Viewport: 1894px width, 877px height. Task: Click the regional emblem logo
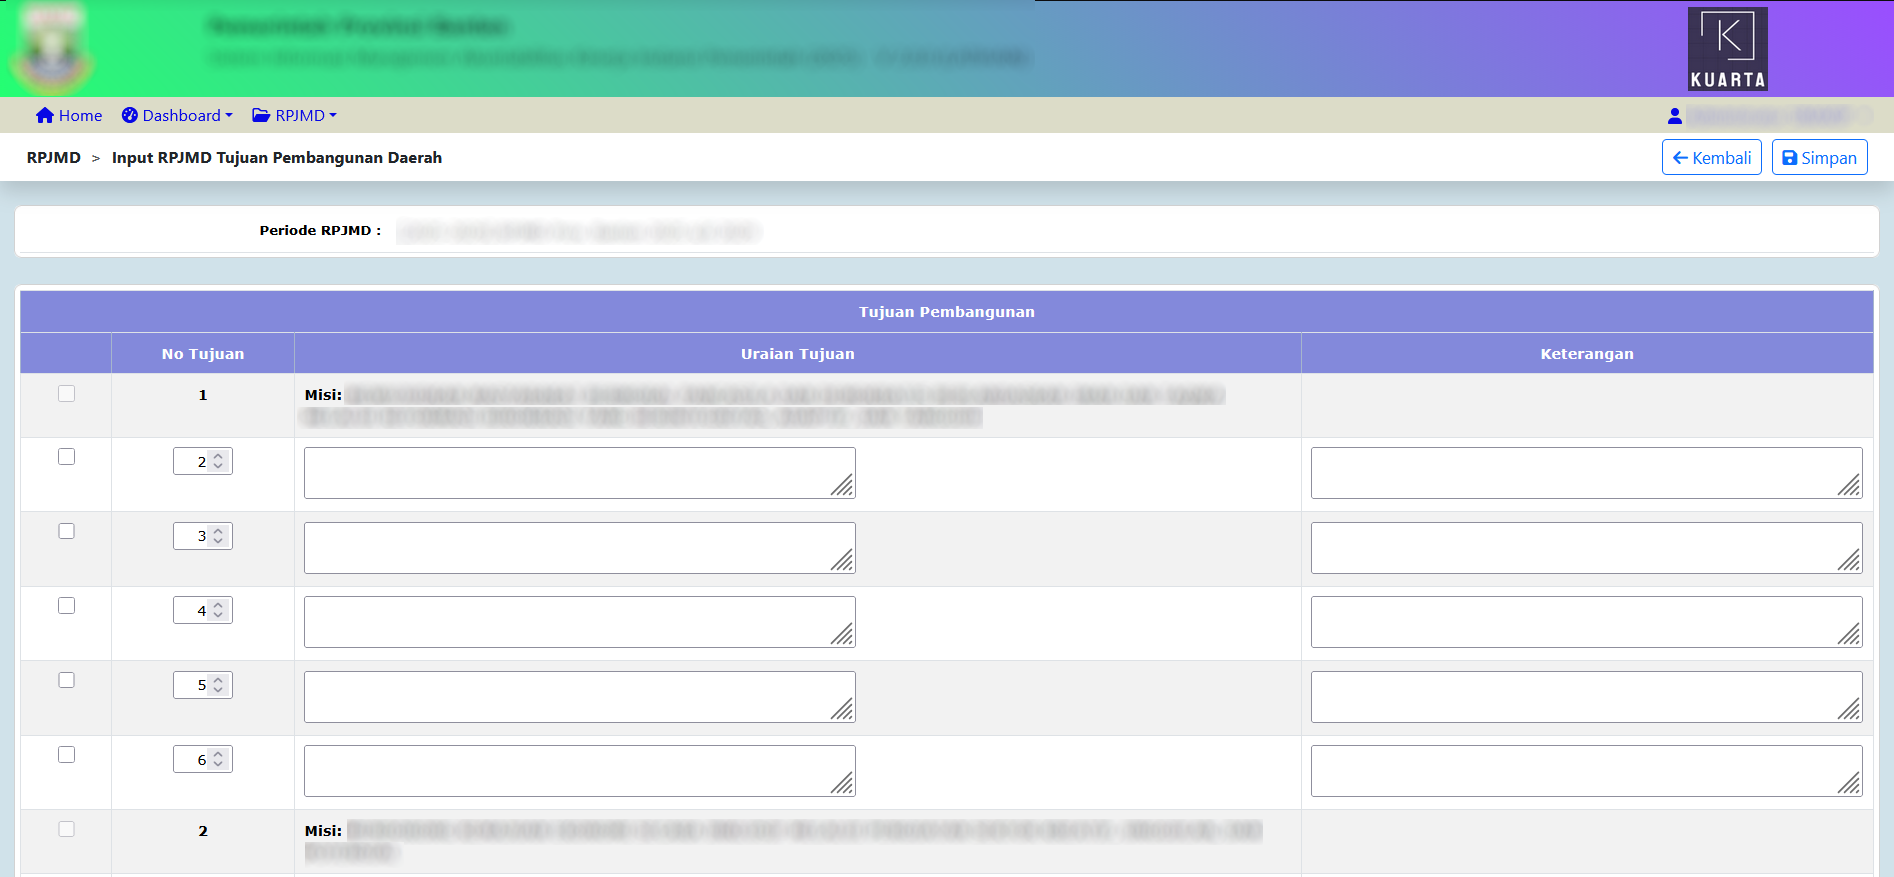tap(52, 49)
